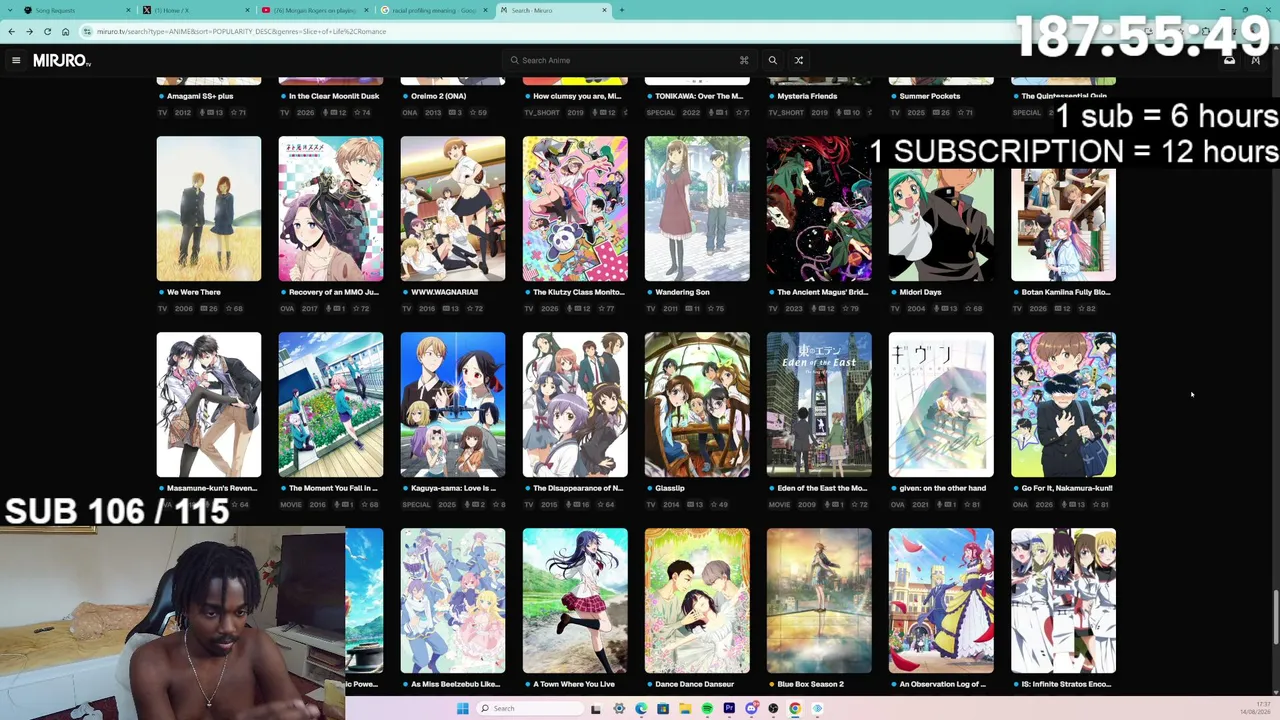
Task: Close the Home / X tab
Action: (x=247, y=10)
